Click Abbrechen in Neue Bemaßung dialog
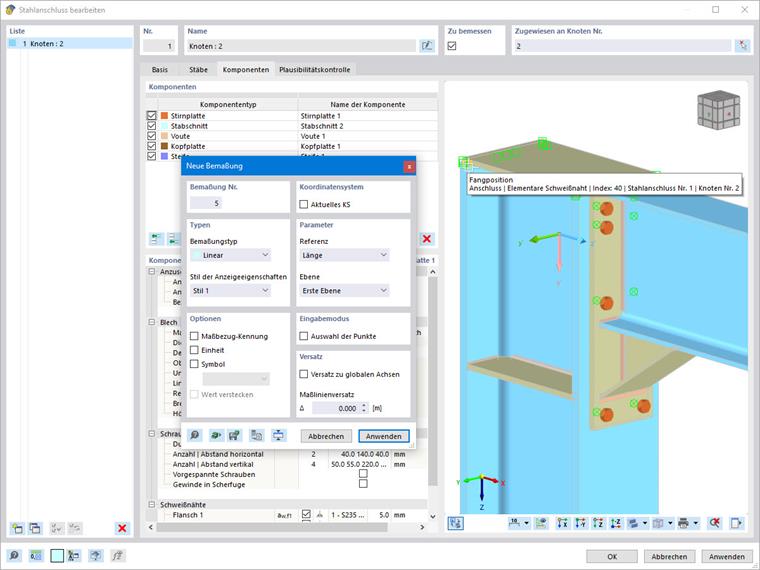The image size is (760, 570). 326,436
